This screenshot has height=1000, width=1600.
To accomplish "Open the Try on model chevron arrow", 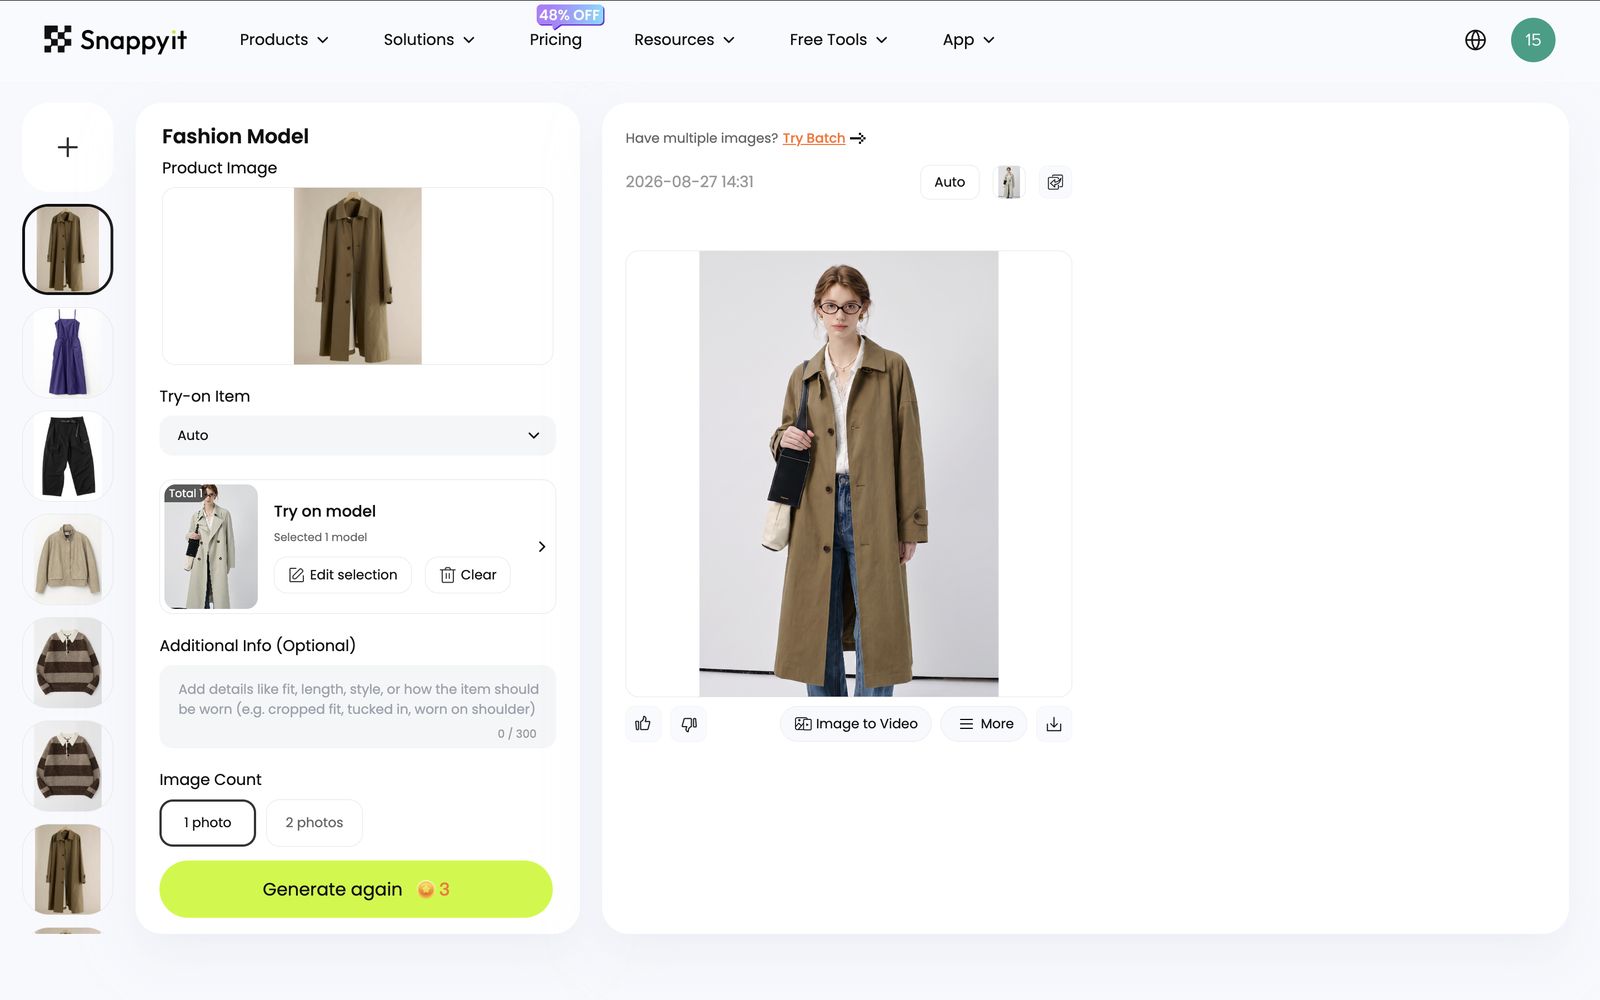I will [x=541, y=546].
